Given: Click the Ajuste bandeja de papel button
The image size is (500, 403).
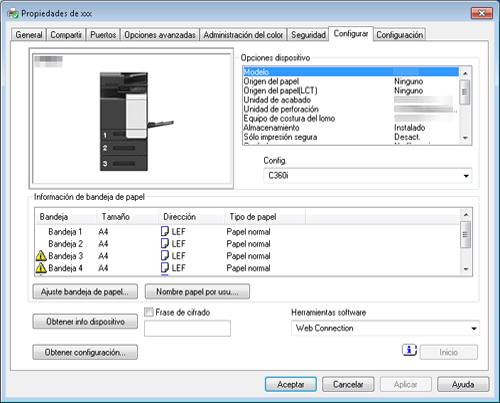Looking at the screenshot, I should (85, 292).
